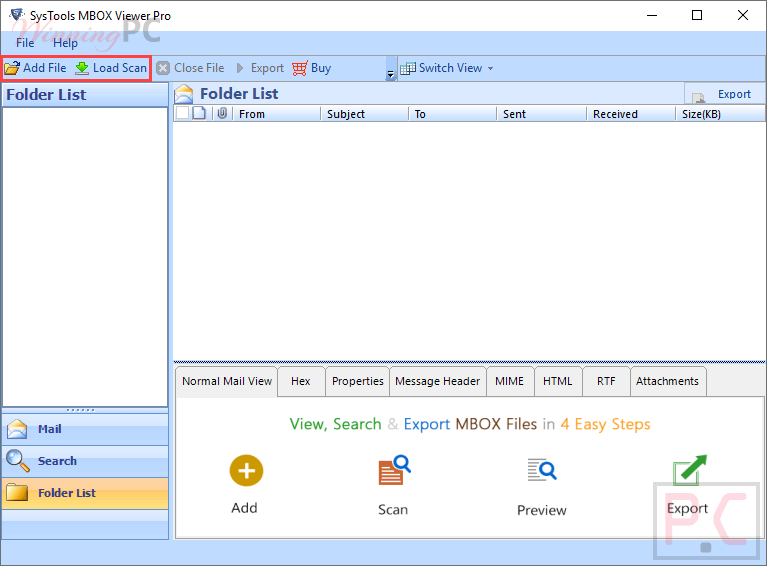The height and width of the screenshot is (566, 767).
Task: Select Mail in the navigation pane
Action: point(85,429)
